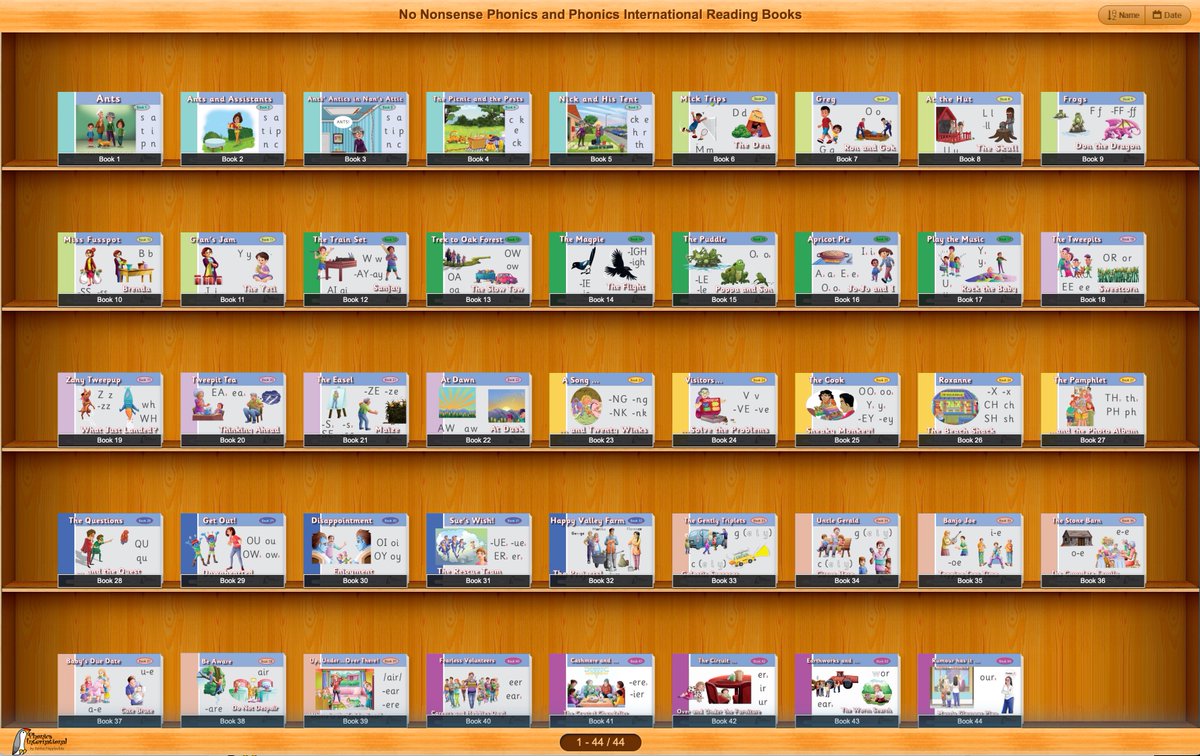The width and height of the screenshot is (1200, 756).
Task: Open Book 12 The Train Set
Action: (356, 269)
